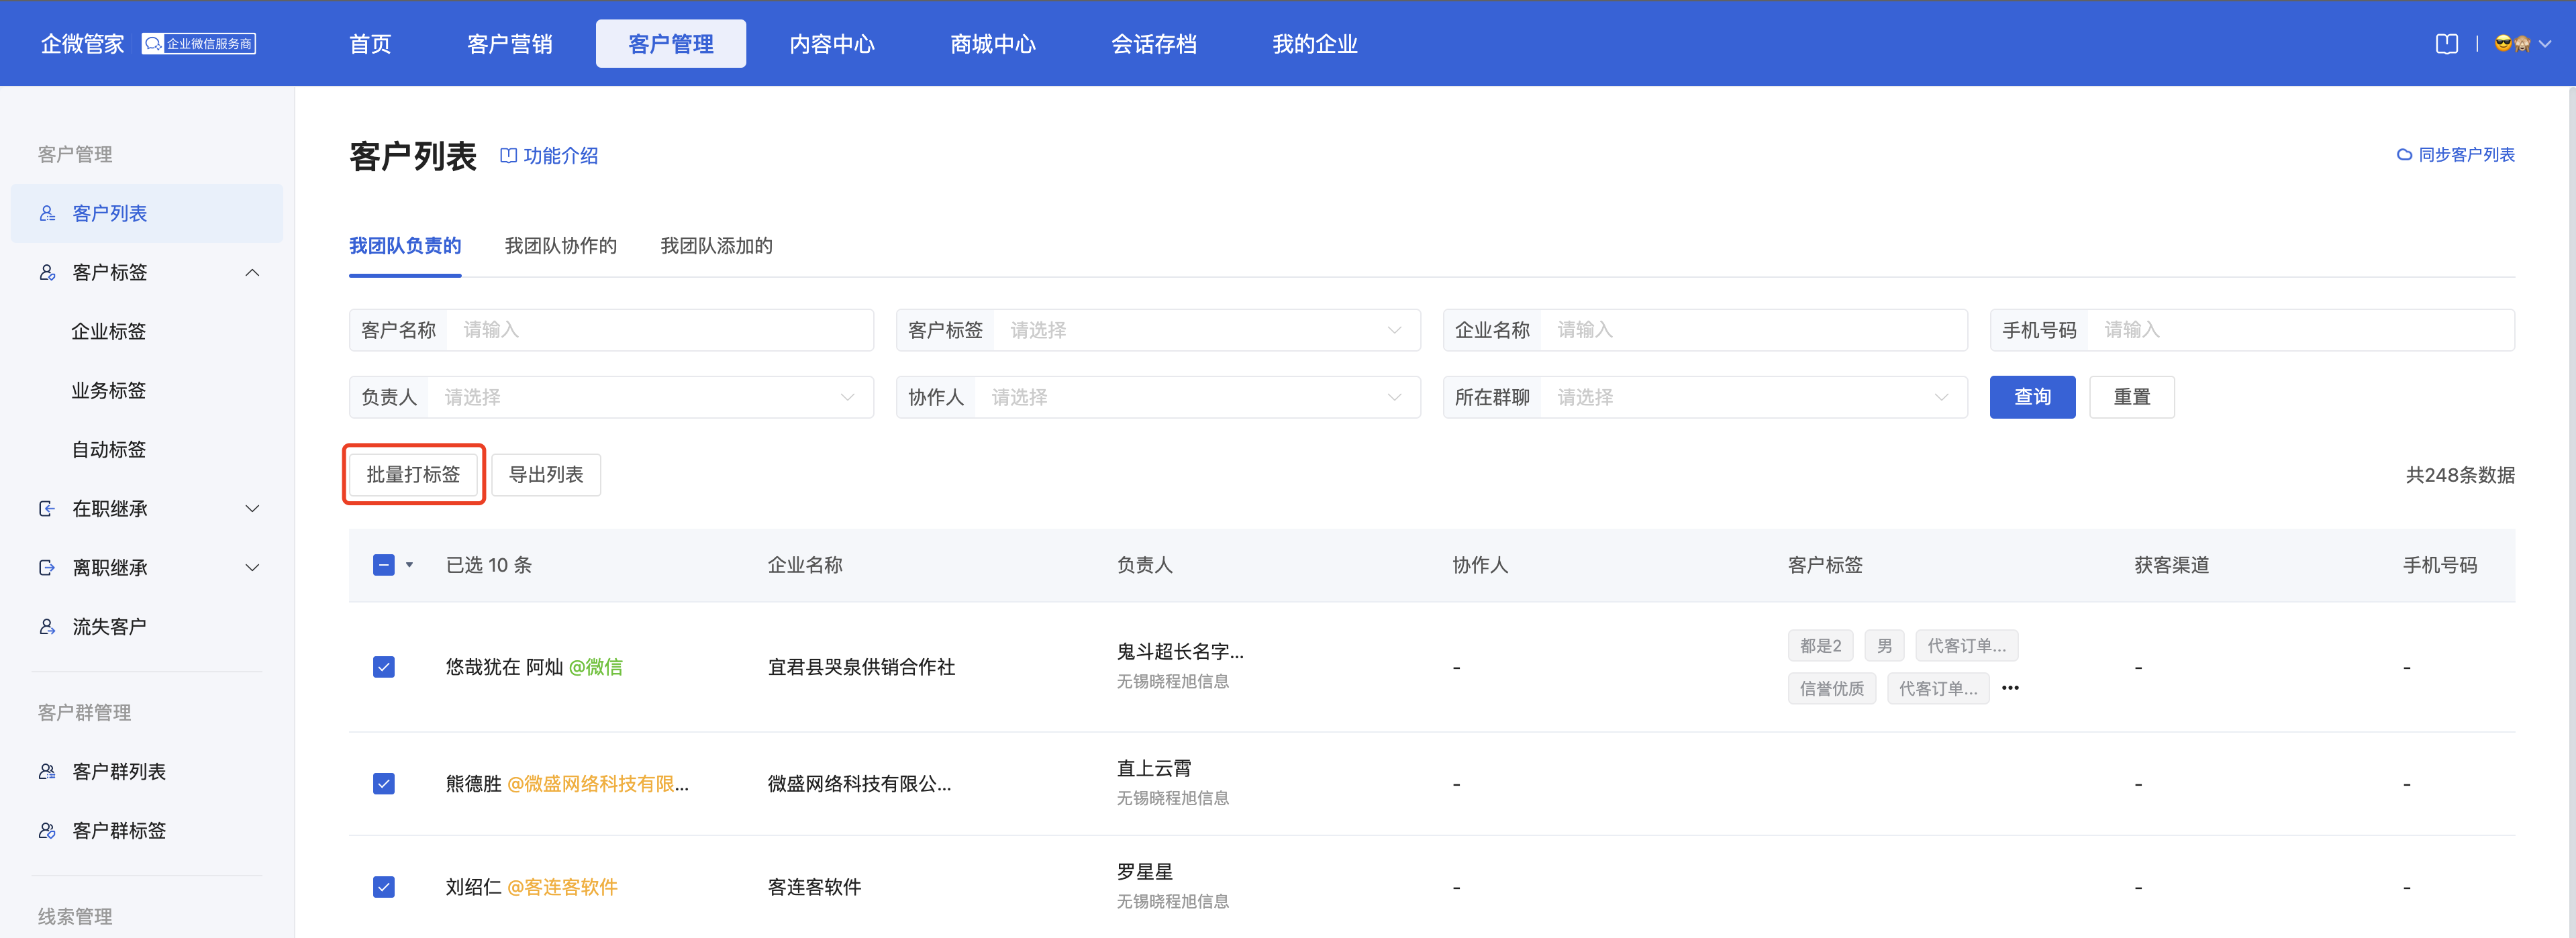Click the 共248条数据 count text
2576x938 pixels.
[2460, 475]
